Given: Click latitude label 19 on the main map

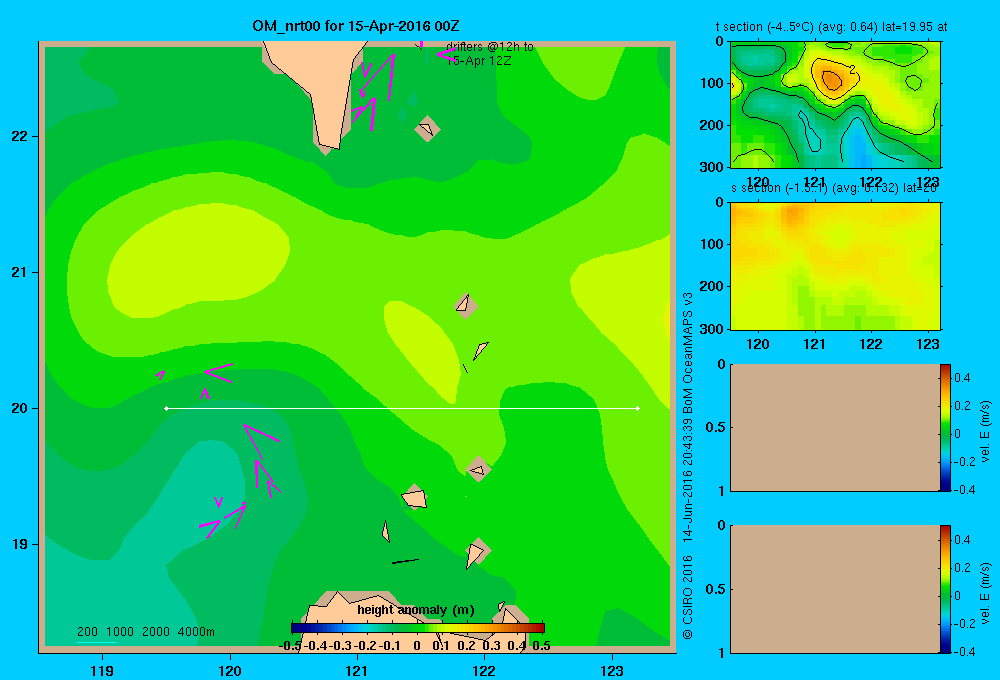Looking at the screenshot, I should [20, 544].
